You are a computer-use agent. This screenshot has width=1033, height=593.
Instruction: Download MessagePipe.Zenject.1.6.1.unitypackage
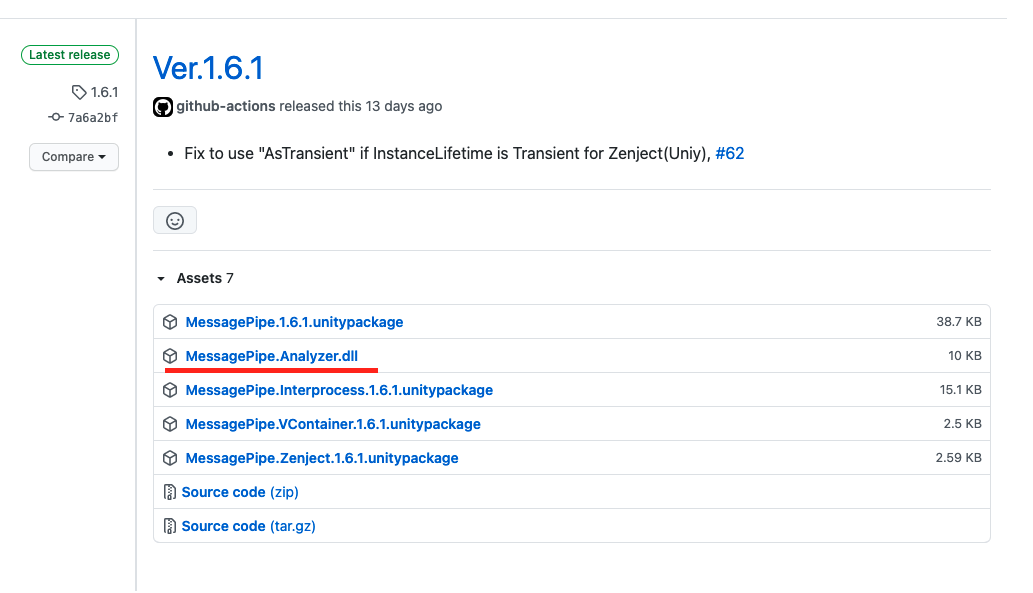tap(322, 458)
